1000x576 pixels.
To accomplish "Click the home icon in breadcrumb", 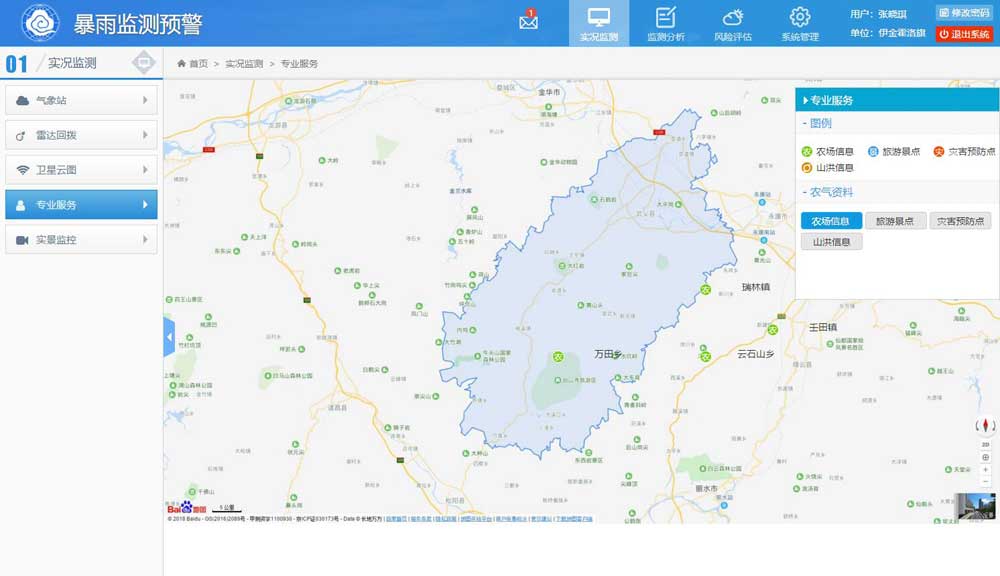I will 182,64.
